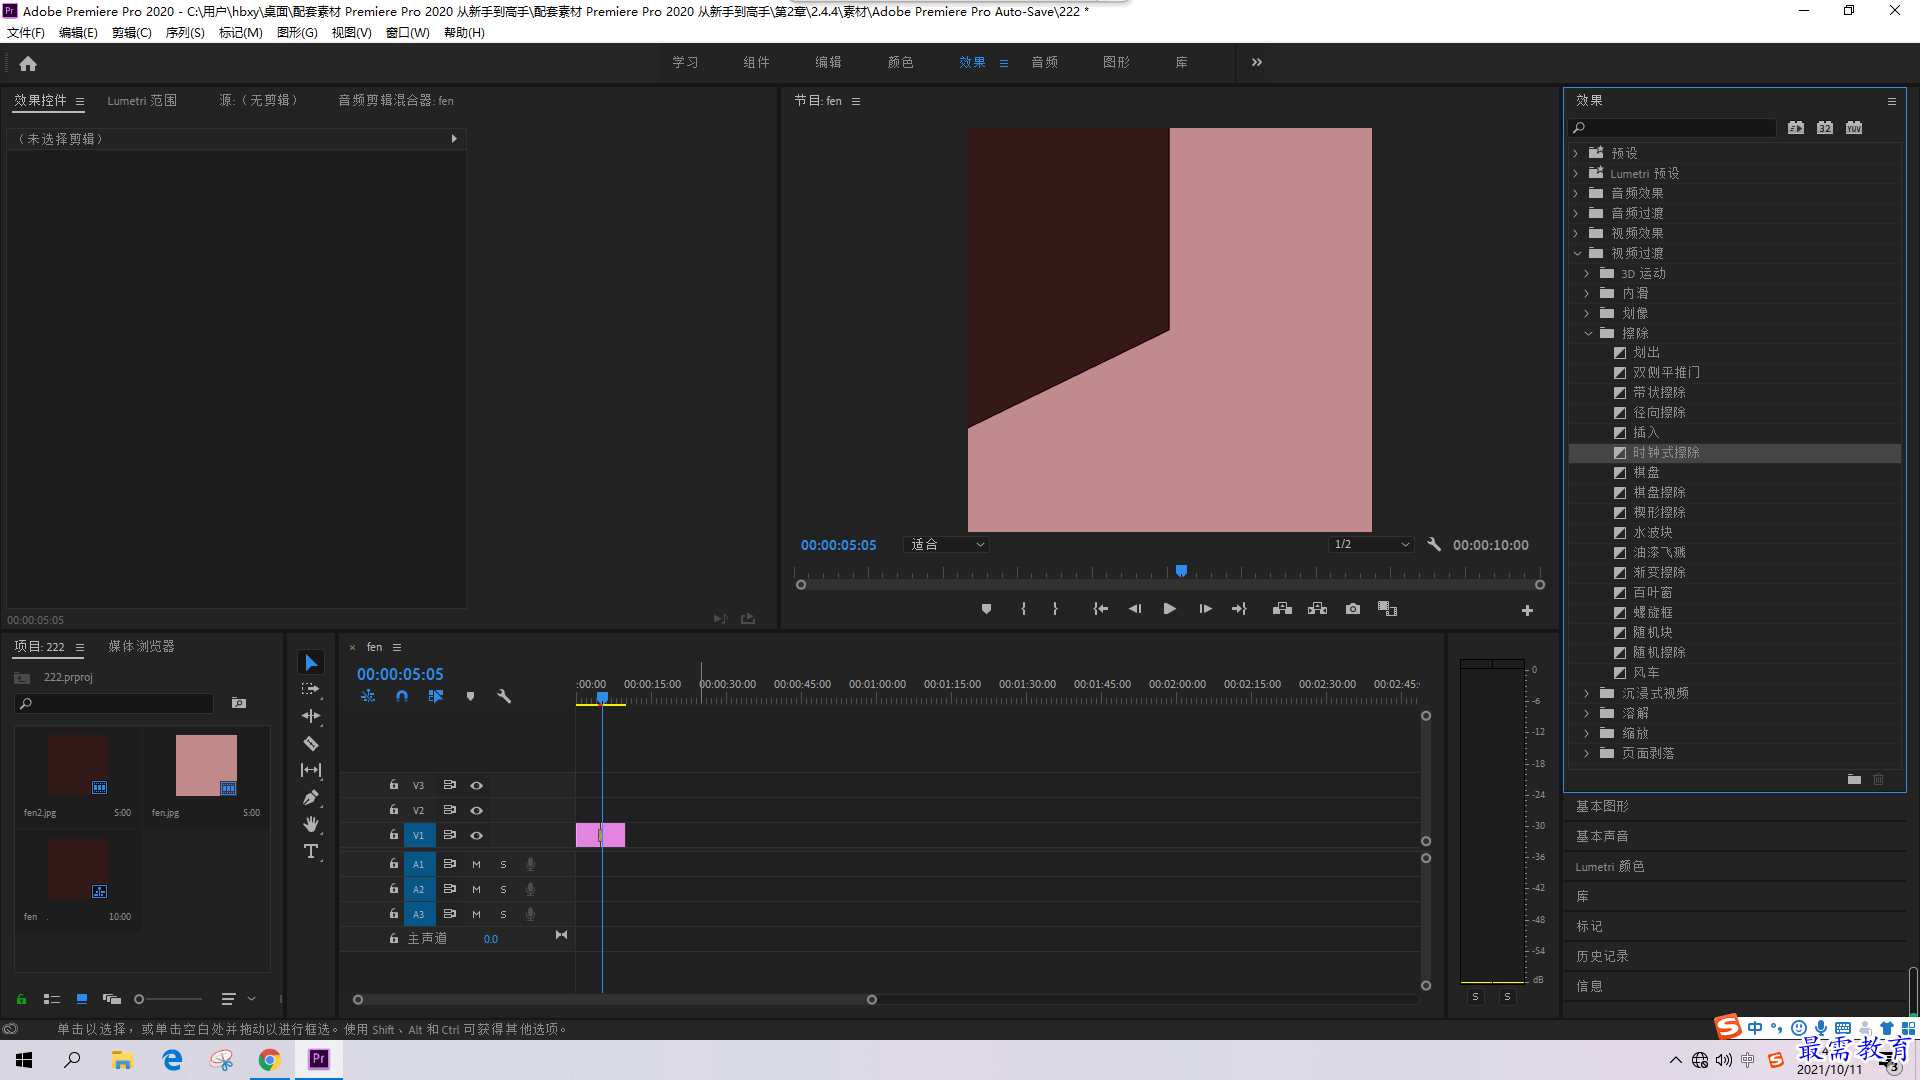Select the Selection tool in the toolbar
The width and height of the screenshot is (1920, 1080).
(311, 663)
